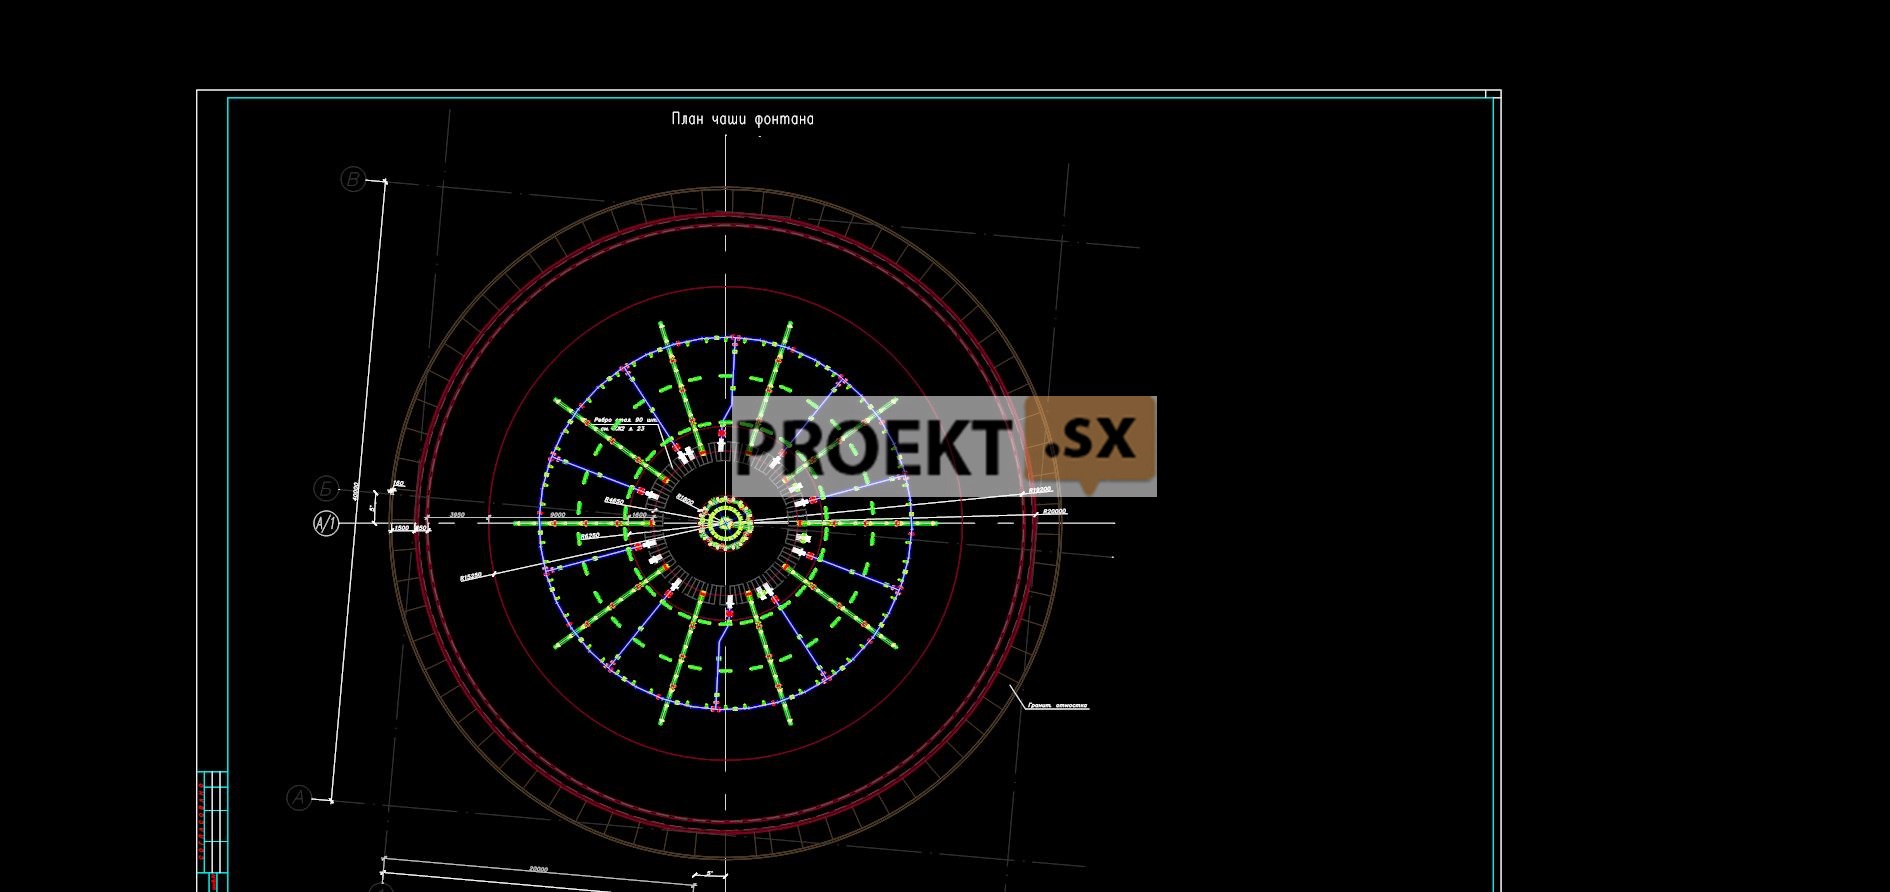Click the "40000" vertical dimension text
The image size is (1890, 892).
354,490
